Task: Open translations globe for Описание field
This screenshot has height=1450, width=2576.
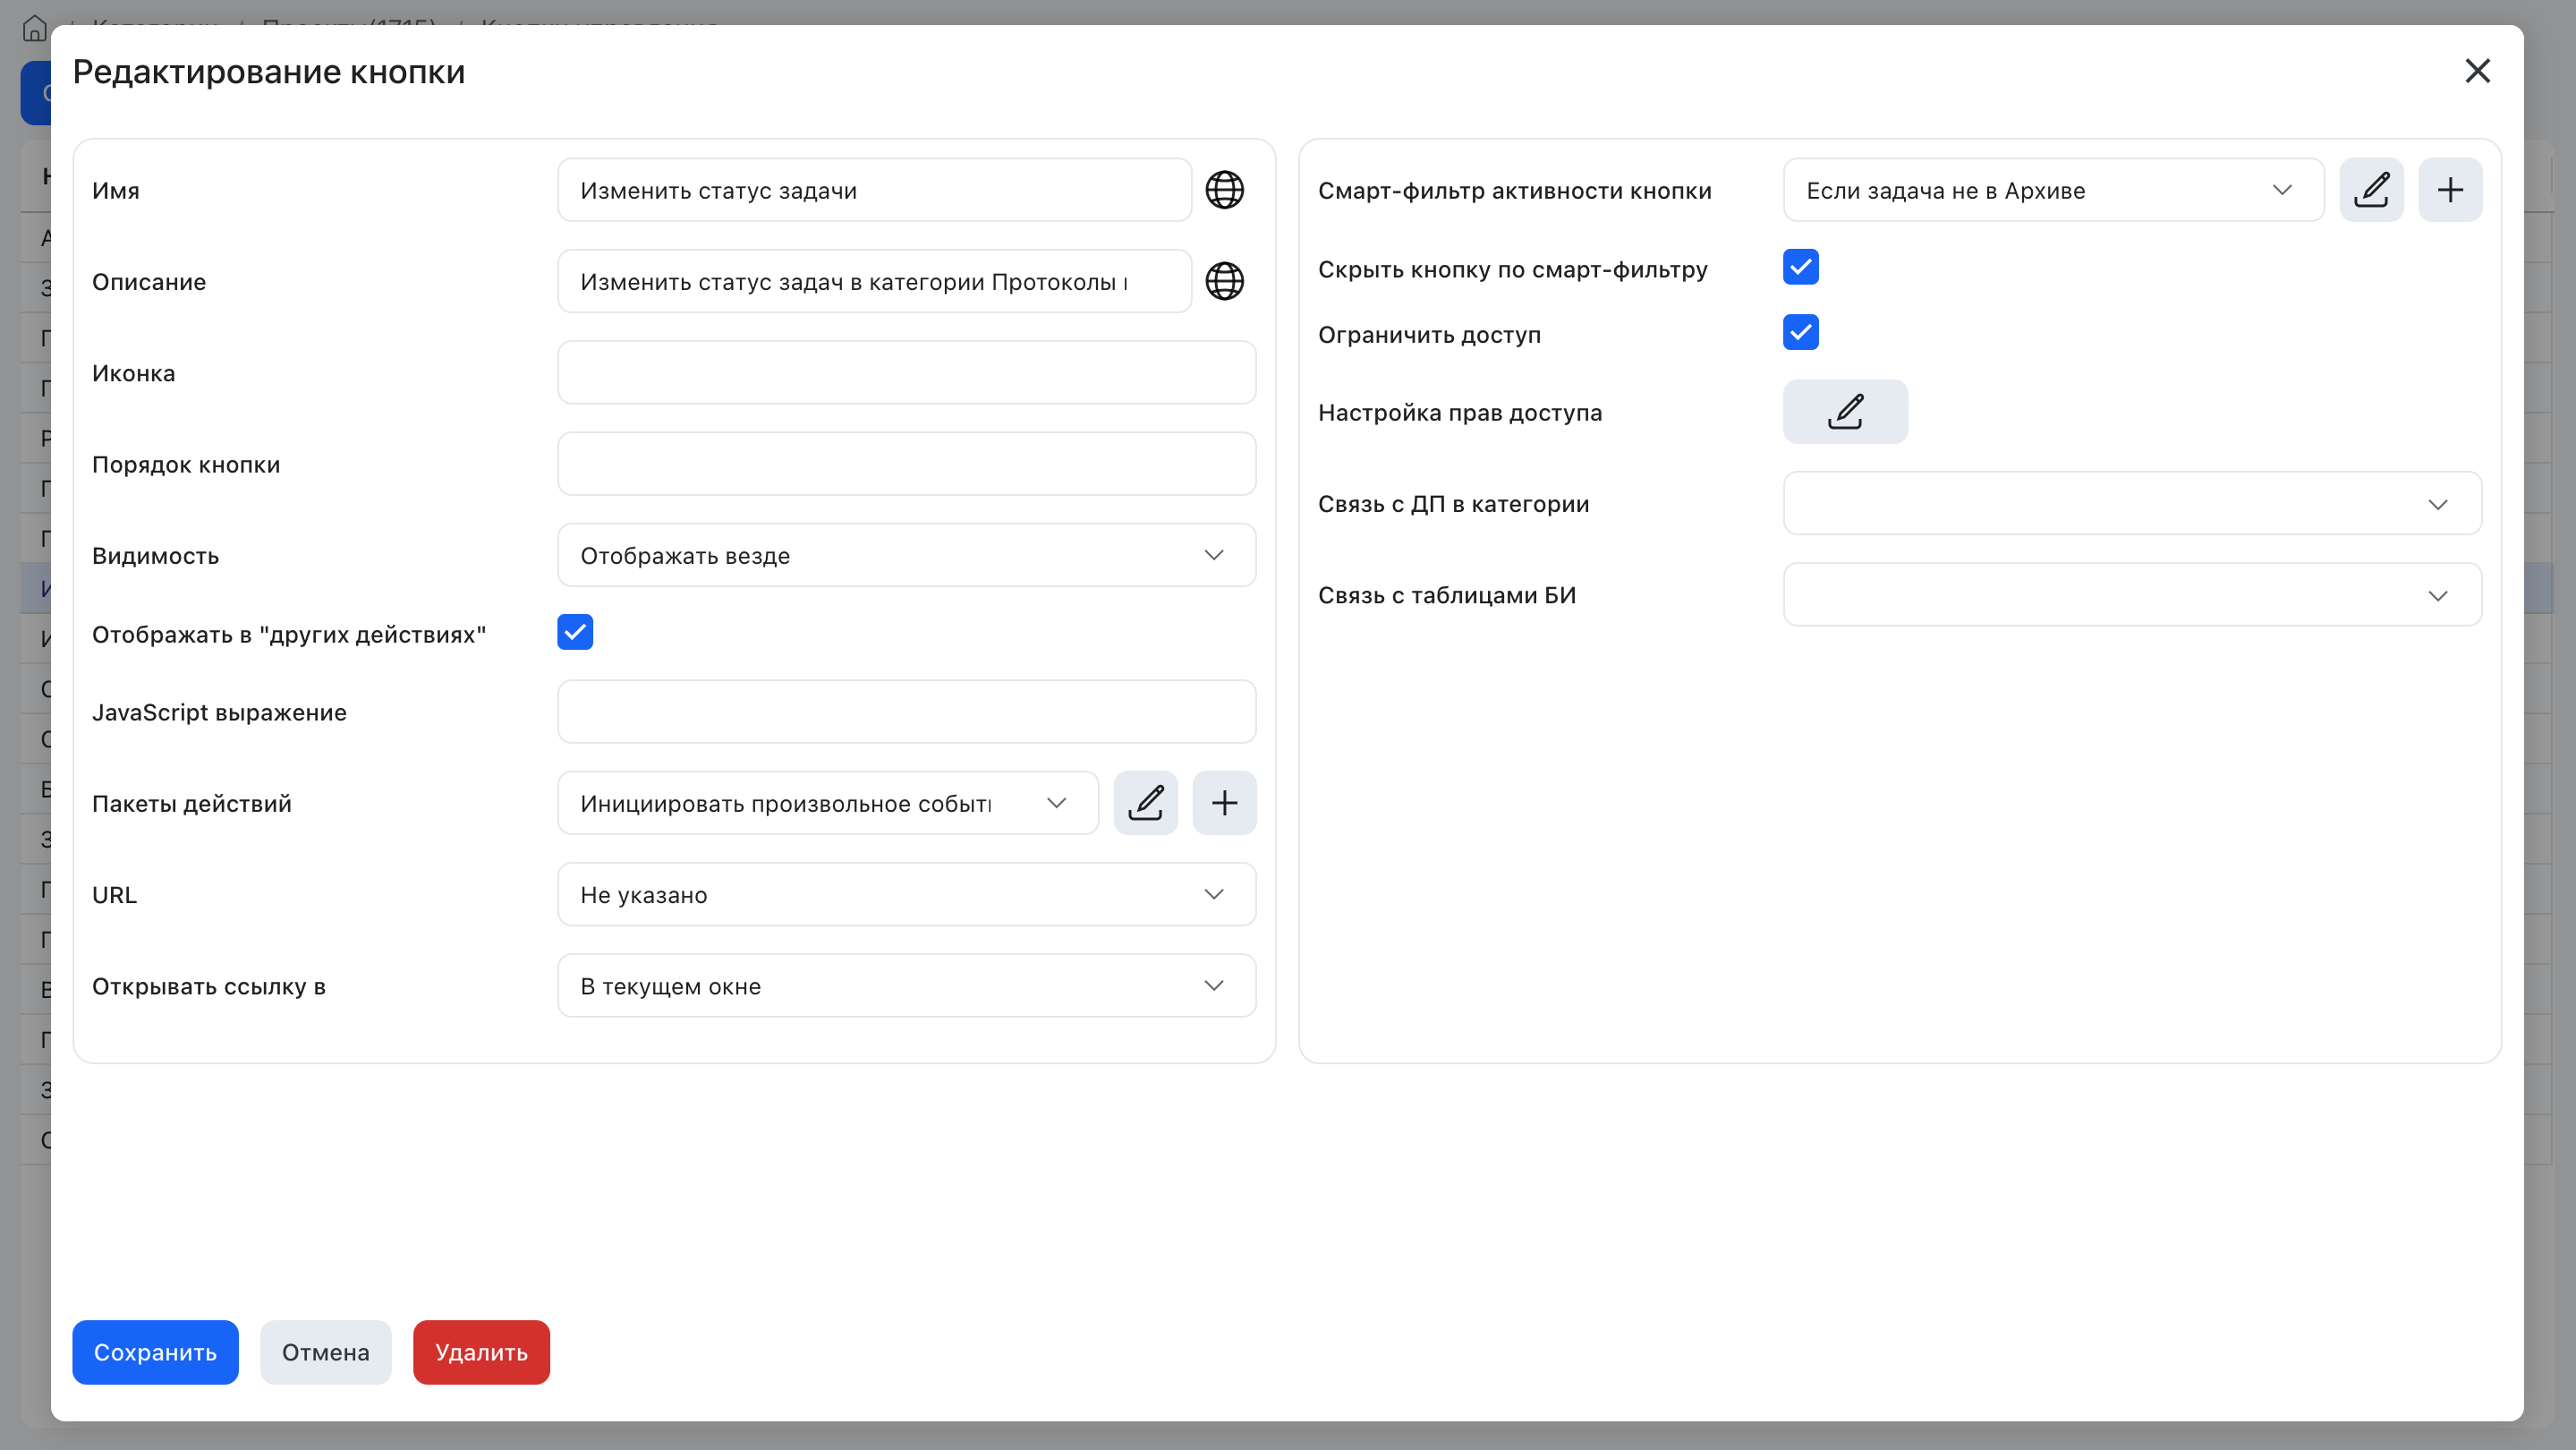Action: click(x=1224, y=281)
